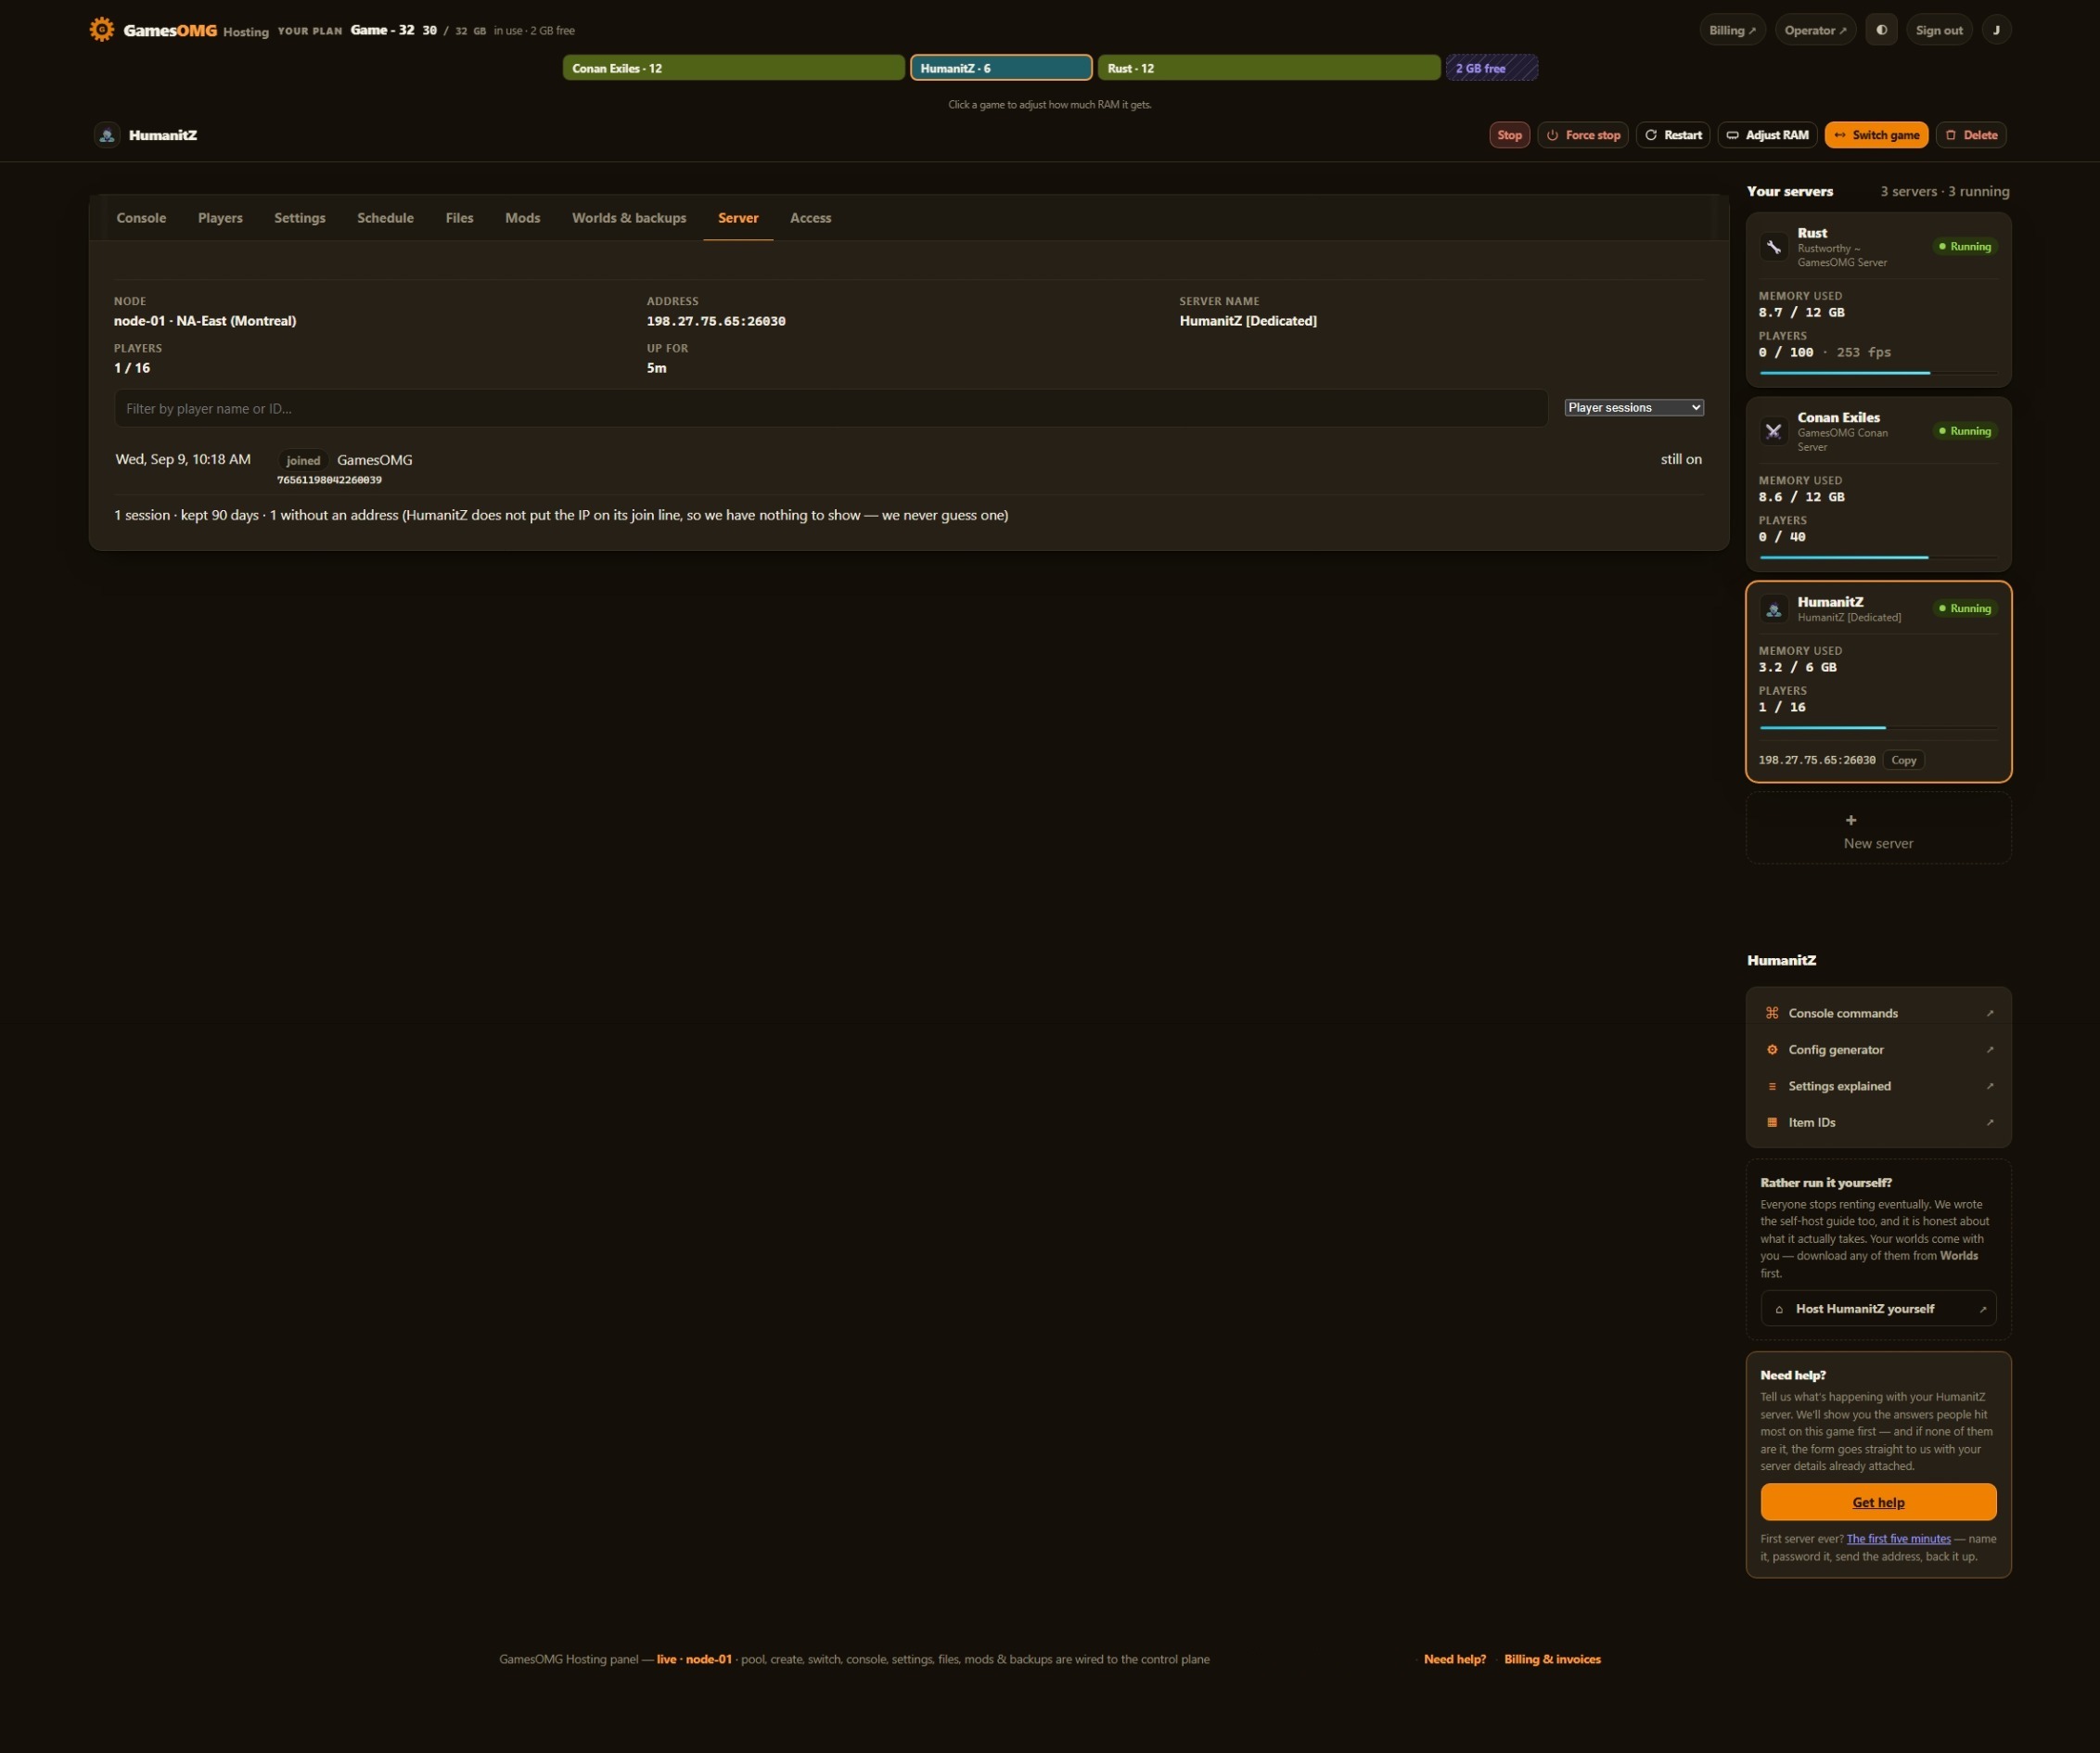Viewport: 2100px width, 1753px height.
Task: Switch to the Worlds & backups tab
Action: pyautogui.click(x=629, y=218)
